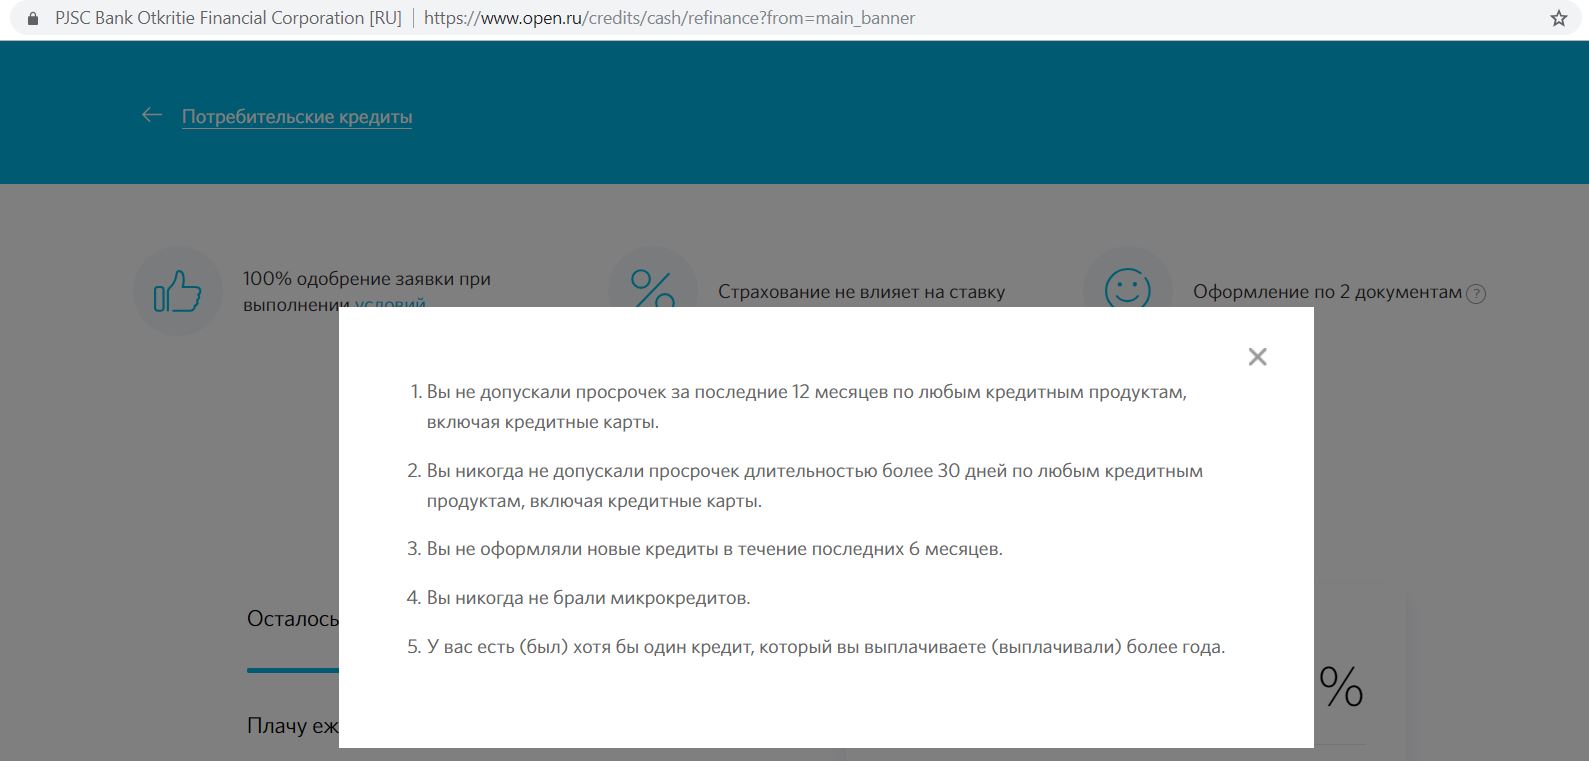
Task: Click the condition mentioning микрокредитов
Action: pyautogui.click(x=588, y=598)
